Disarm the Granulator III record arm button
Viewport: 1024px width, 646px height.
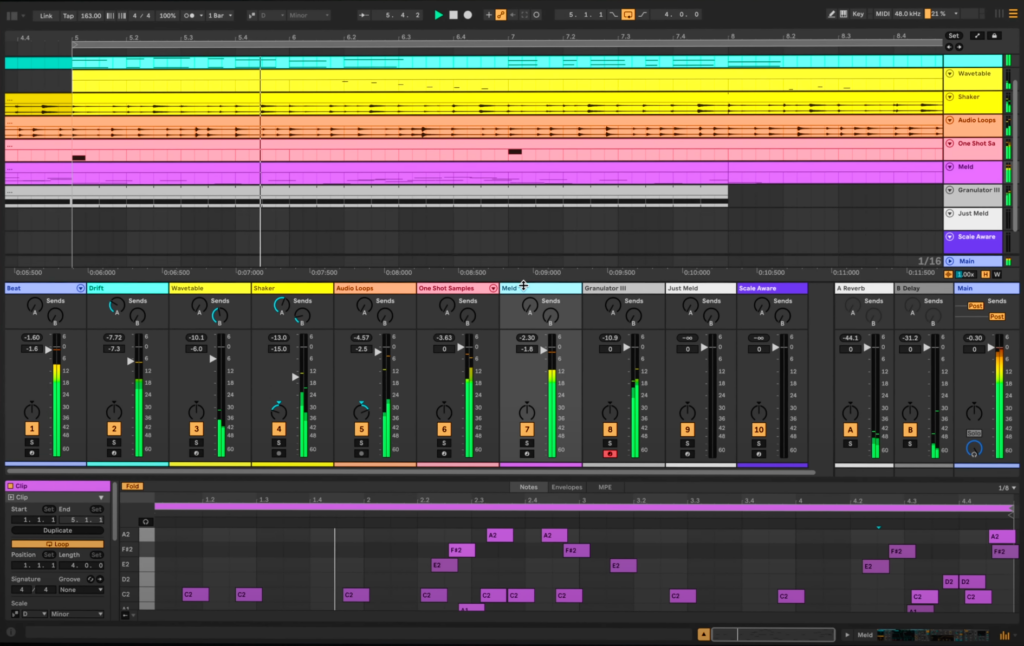610,453
